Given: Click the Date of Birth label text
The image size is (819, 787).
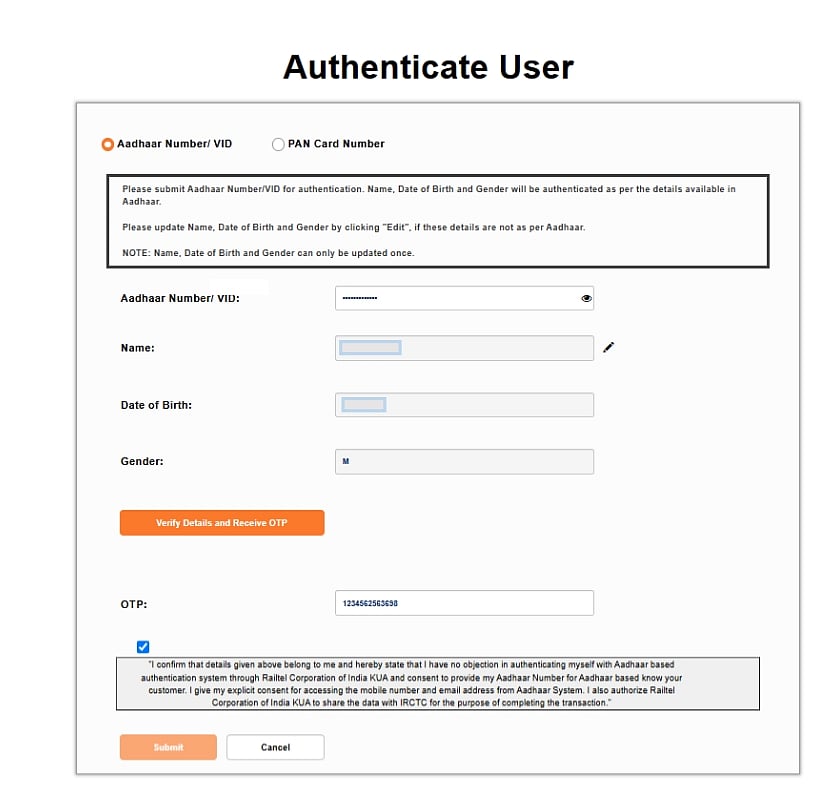Looking at the screenshot, I should point(156,405).
